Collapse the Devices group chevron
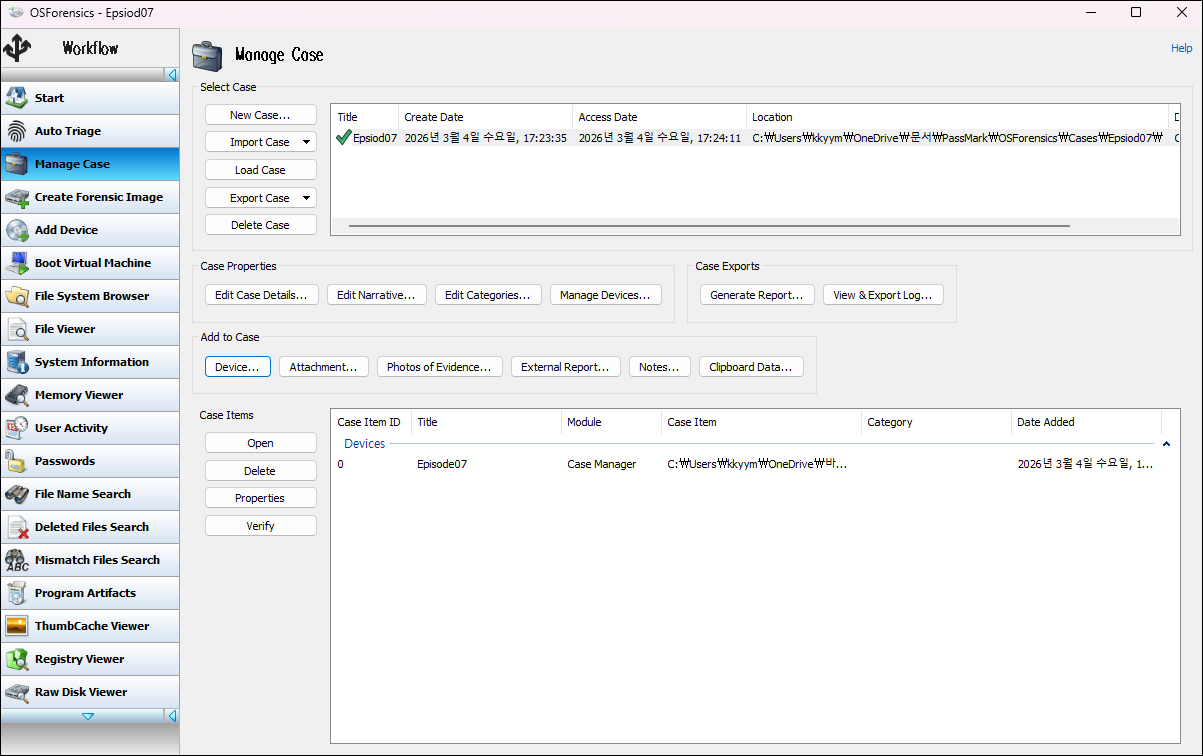 pos(1166,444)
